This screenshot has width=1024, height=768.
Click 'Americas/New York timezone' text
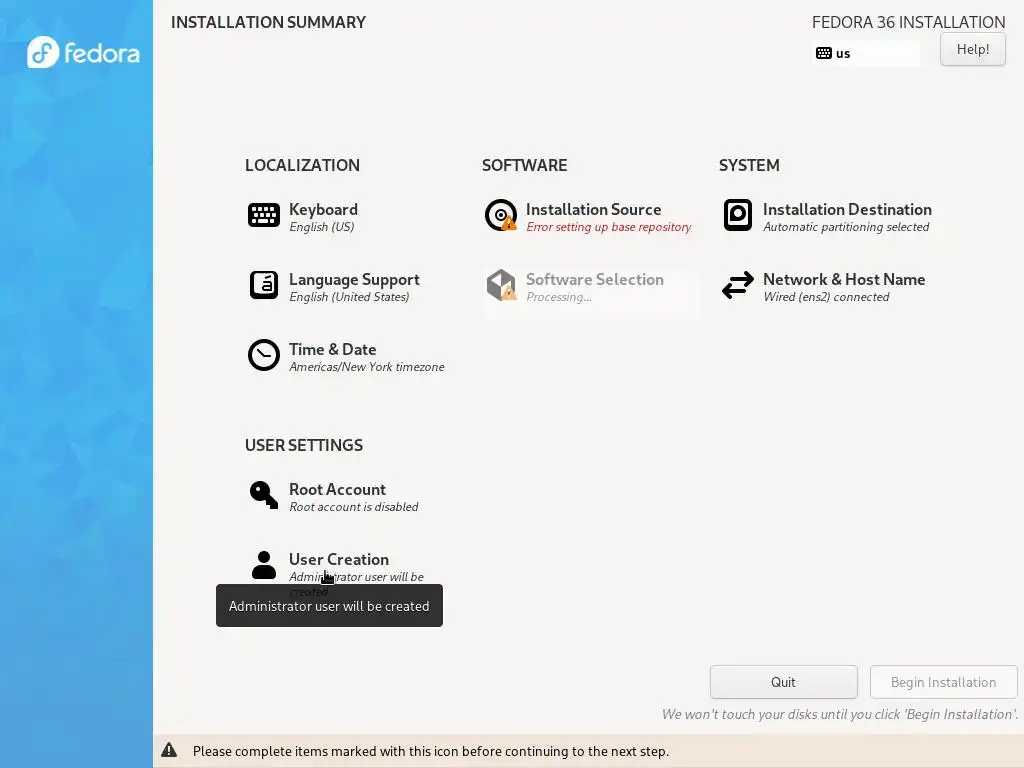click(x=366, y=366)
